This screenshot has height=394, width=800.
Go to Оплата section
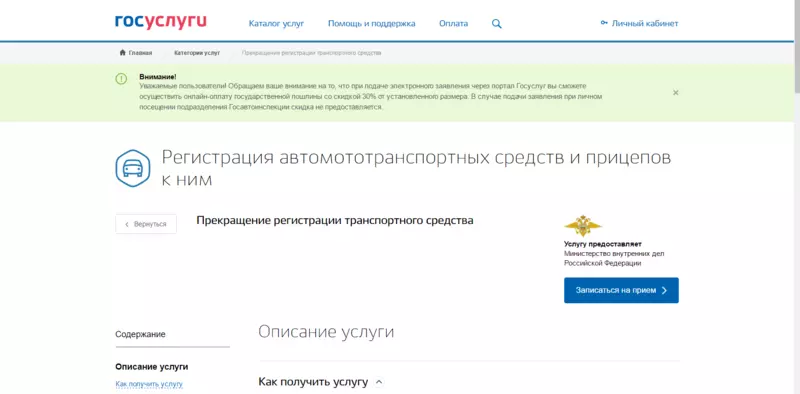click(454, 23)
